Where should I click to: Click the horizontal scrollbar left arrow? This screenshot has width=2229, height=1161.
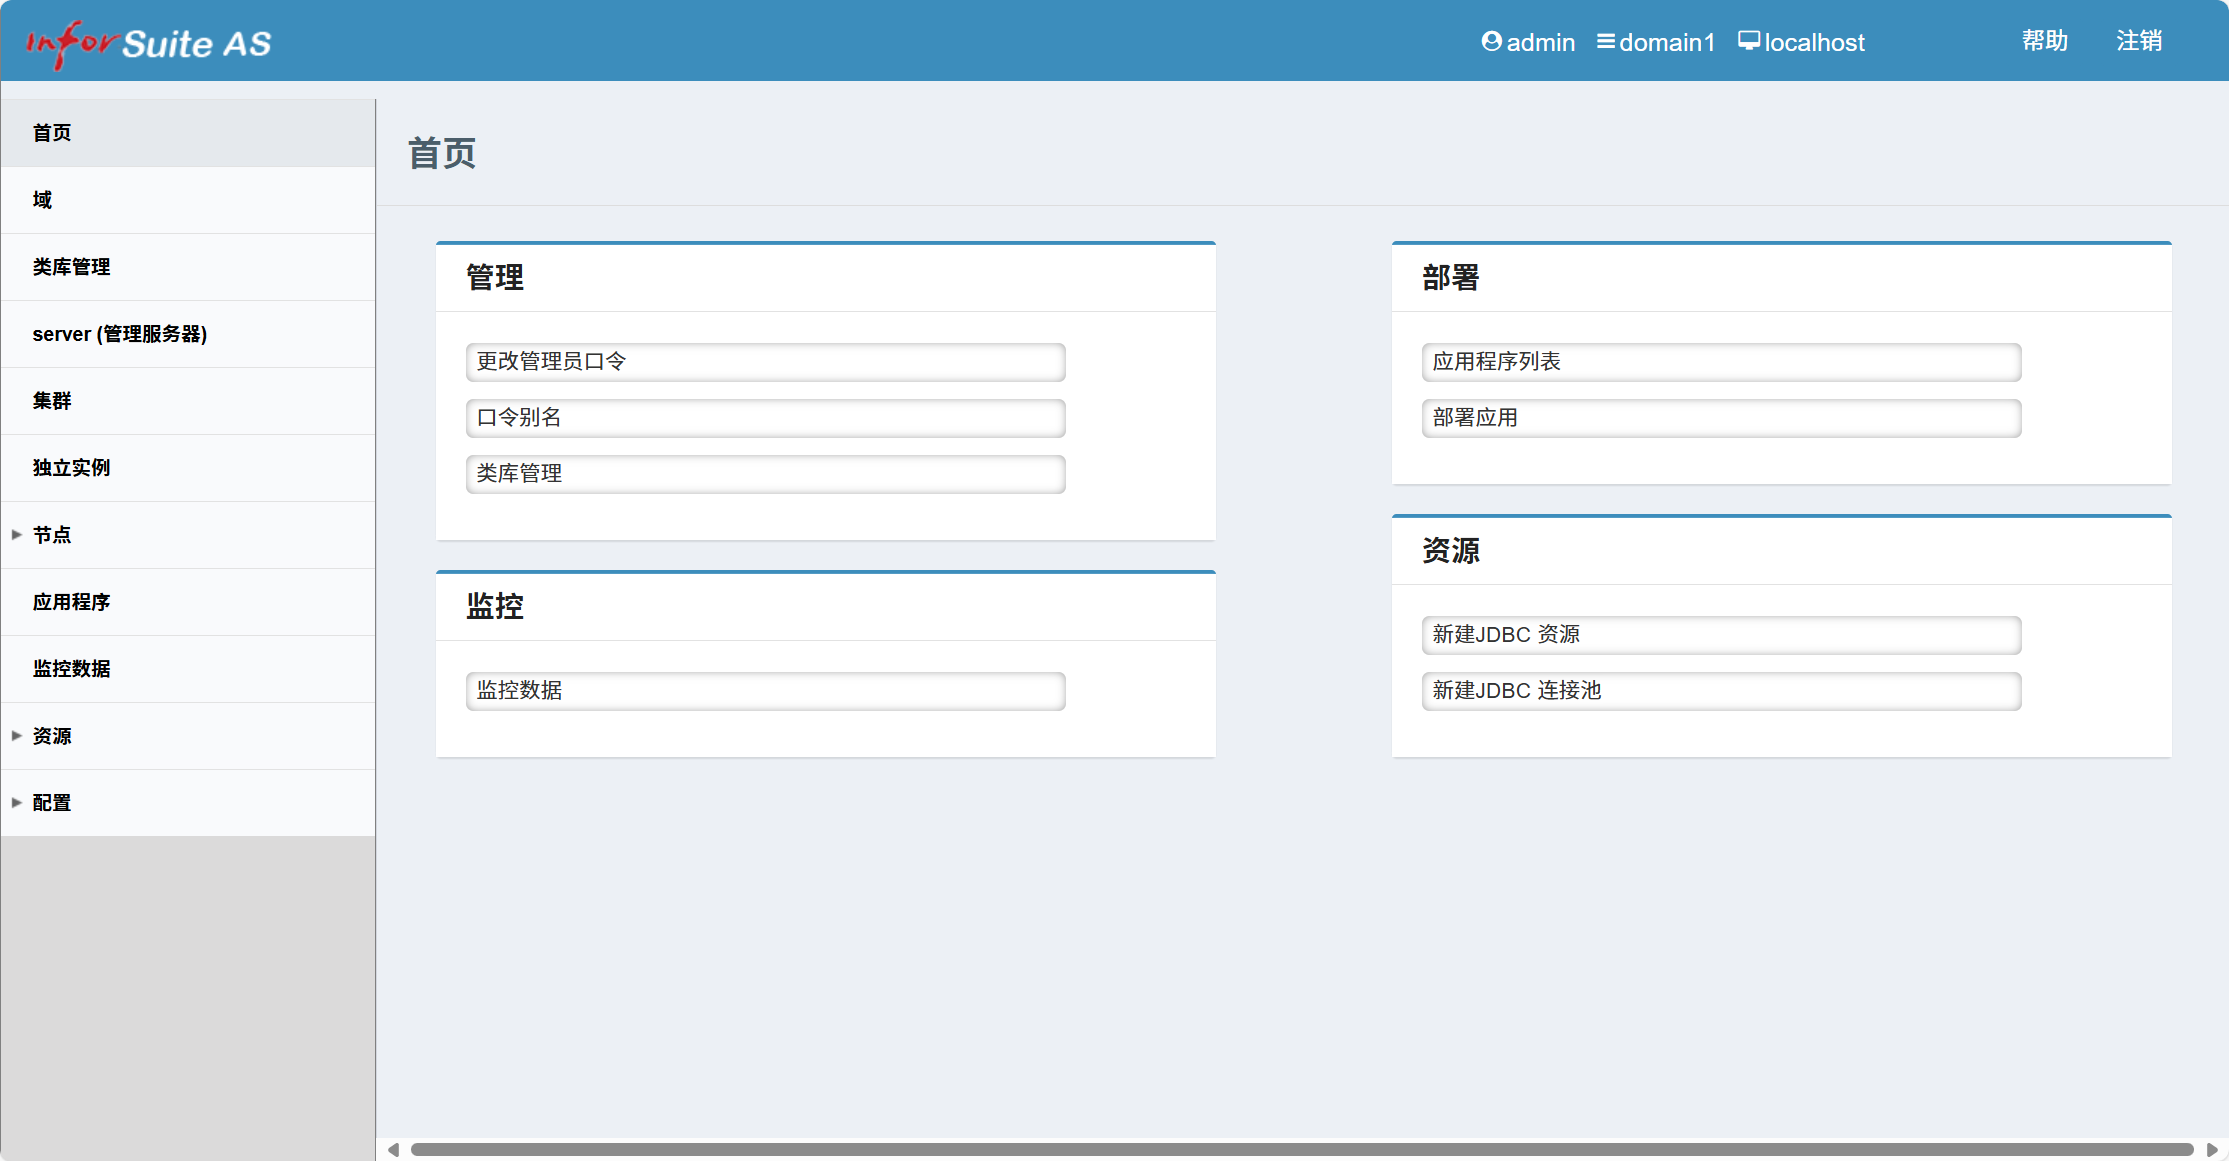393,1150
